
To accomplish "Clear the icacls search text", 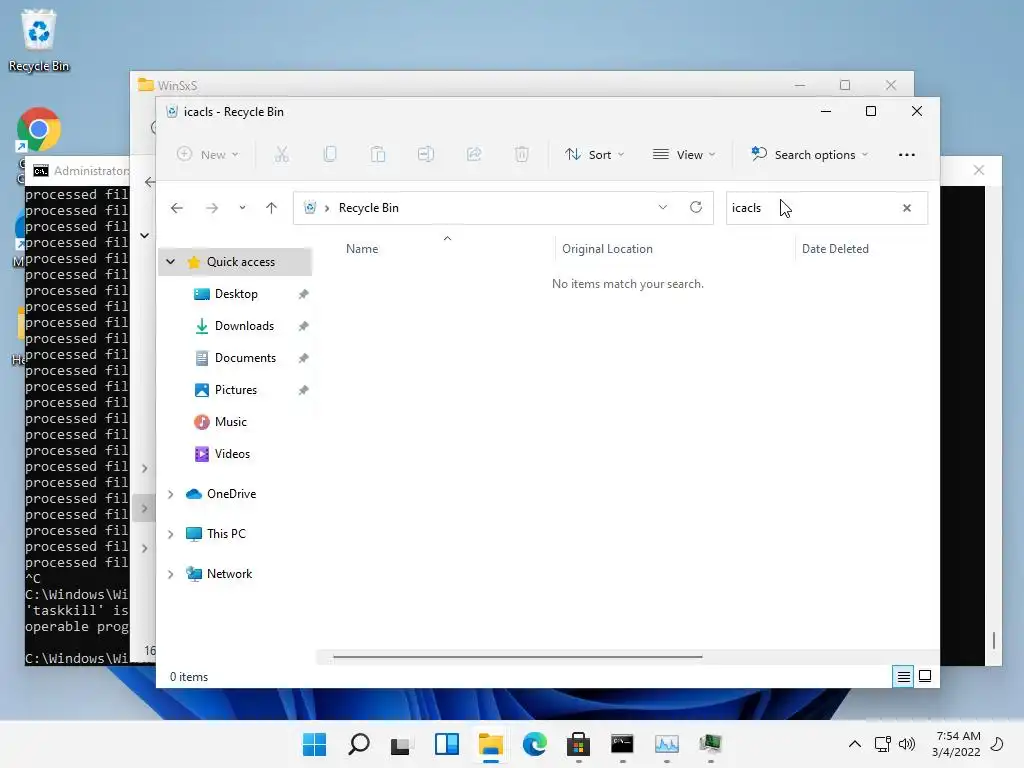I will click(x=906, y=208).
